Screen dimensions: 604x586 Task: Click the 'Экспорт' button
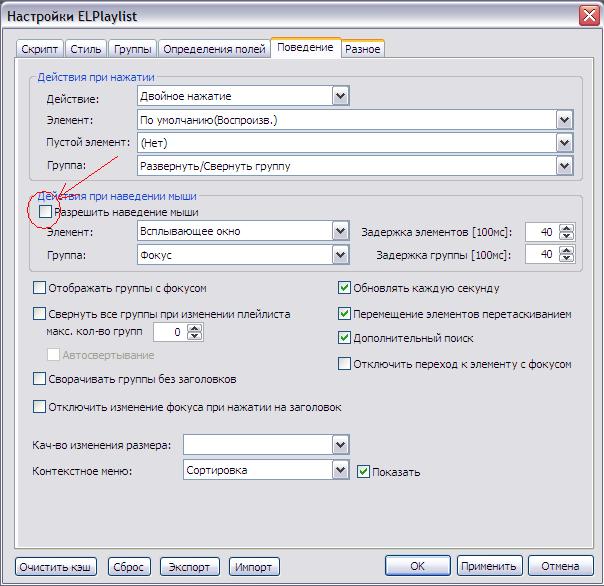[189, 567]
